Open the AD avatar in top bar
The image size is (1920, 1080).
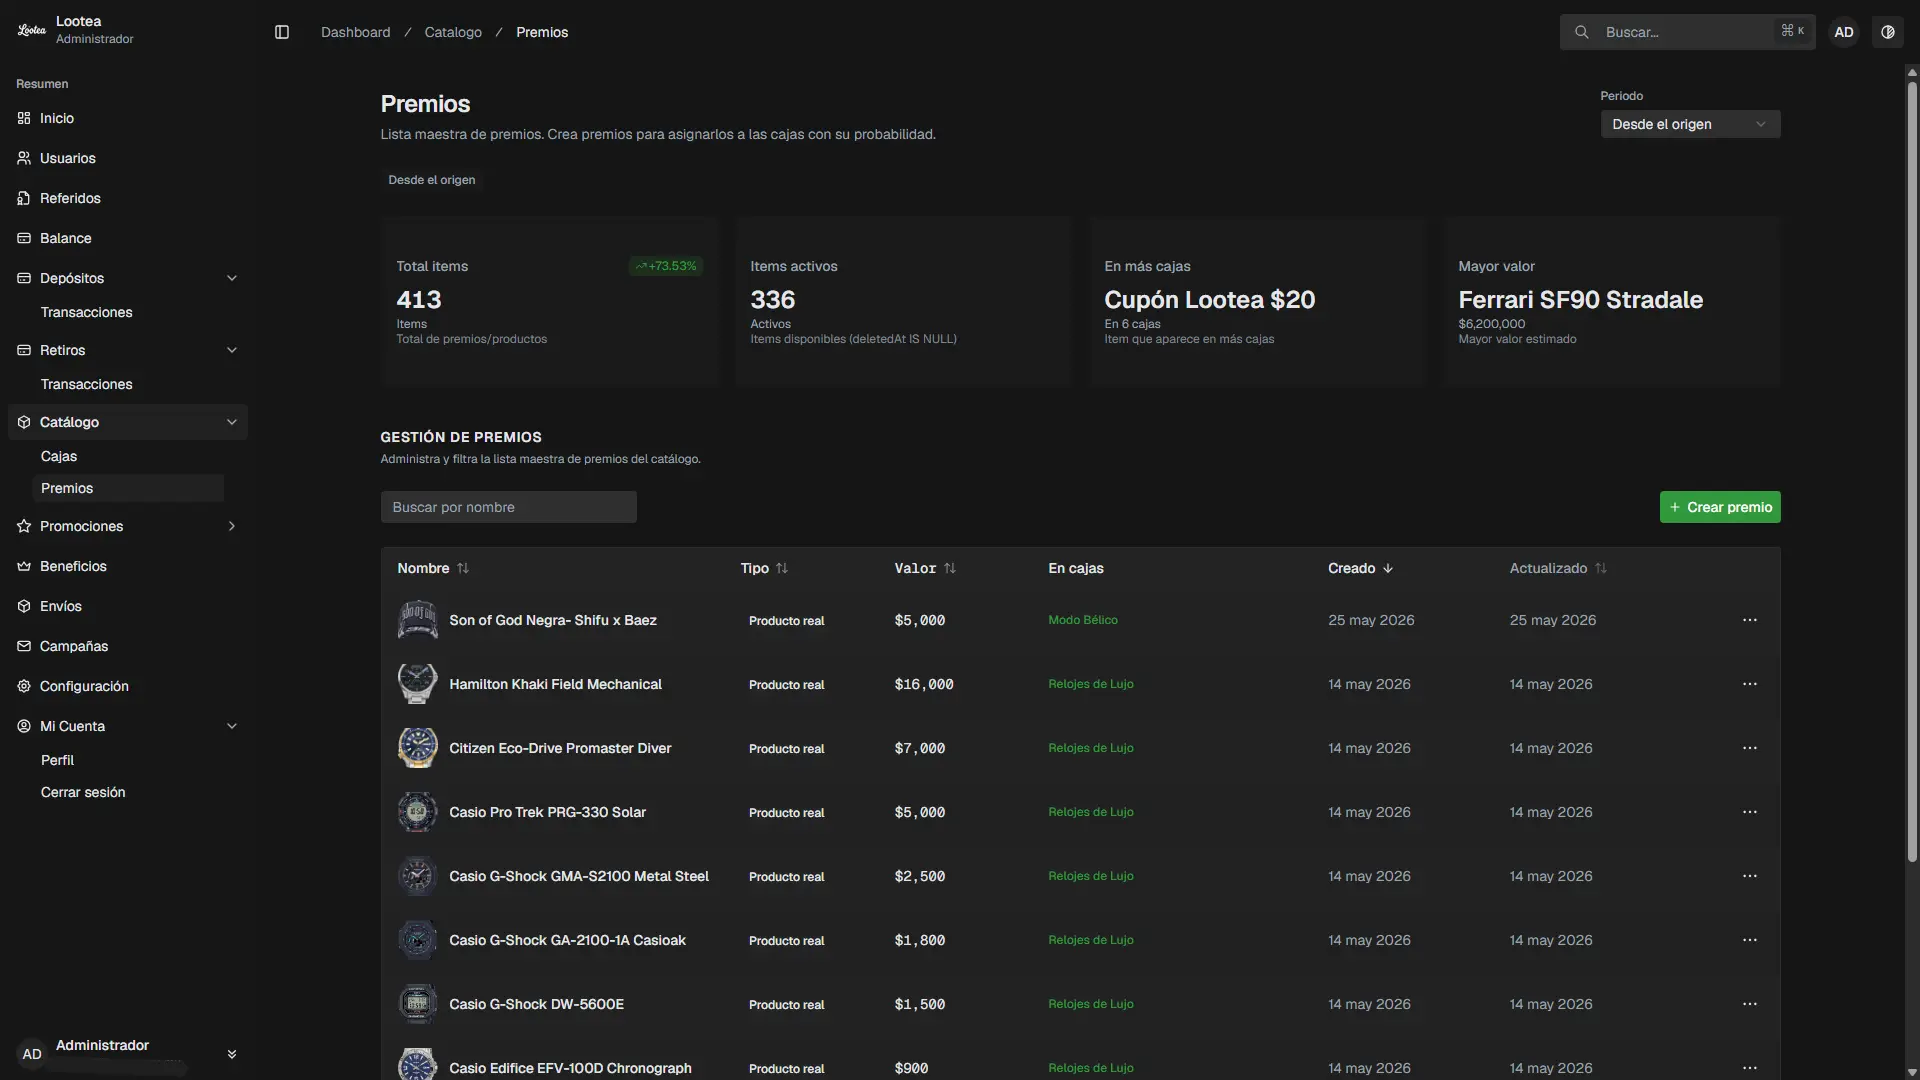1844,32
